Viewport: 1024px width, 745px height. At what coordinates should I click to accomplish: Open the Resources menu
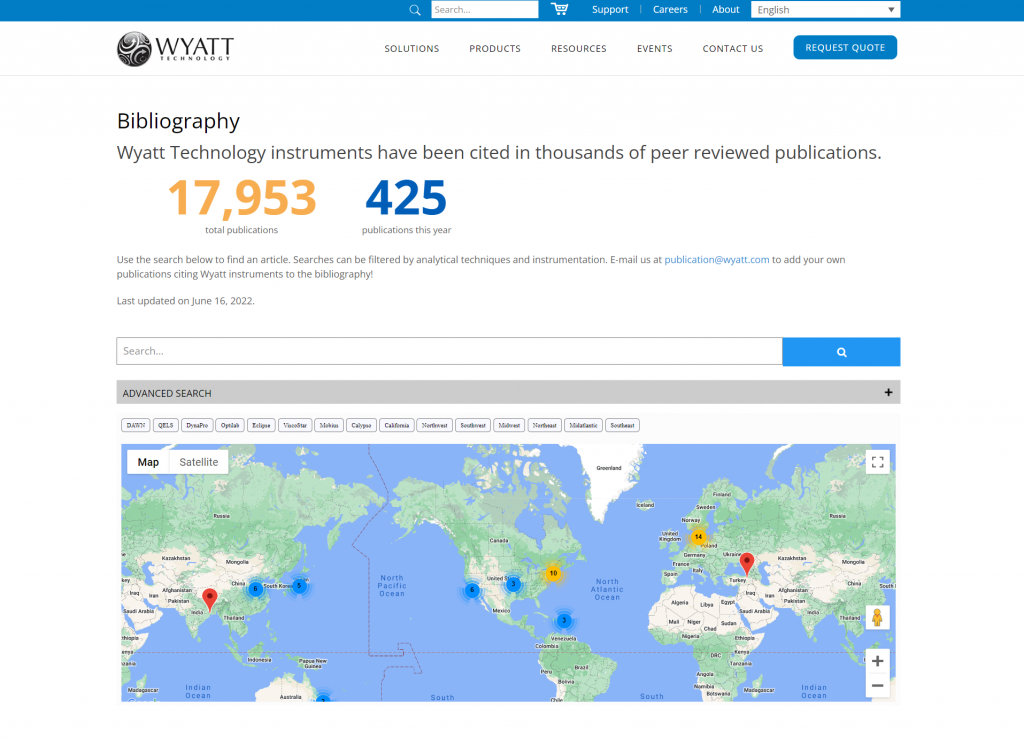pyautogui.click(x=578, y=49)
